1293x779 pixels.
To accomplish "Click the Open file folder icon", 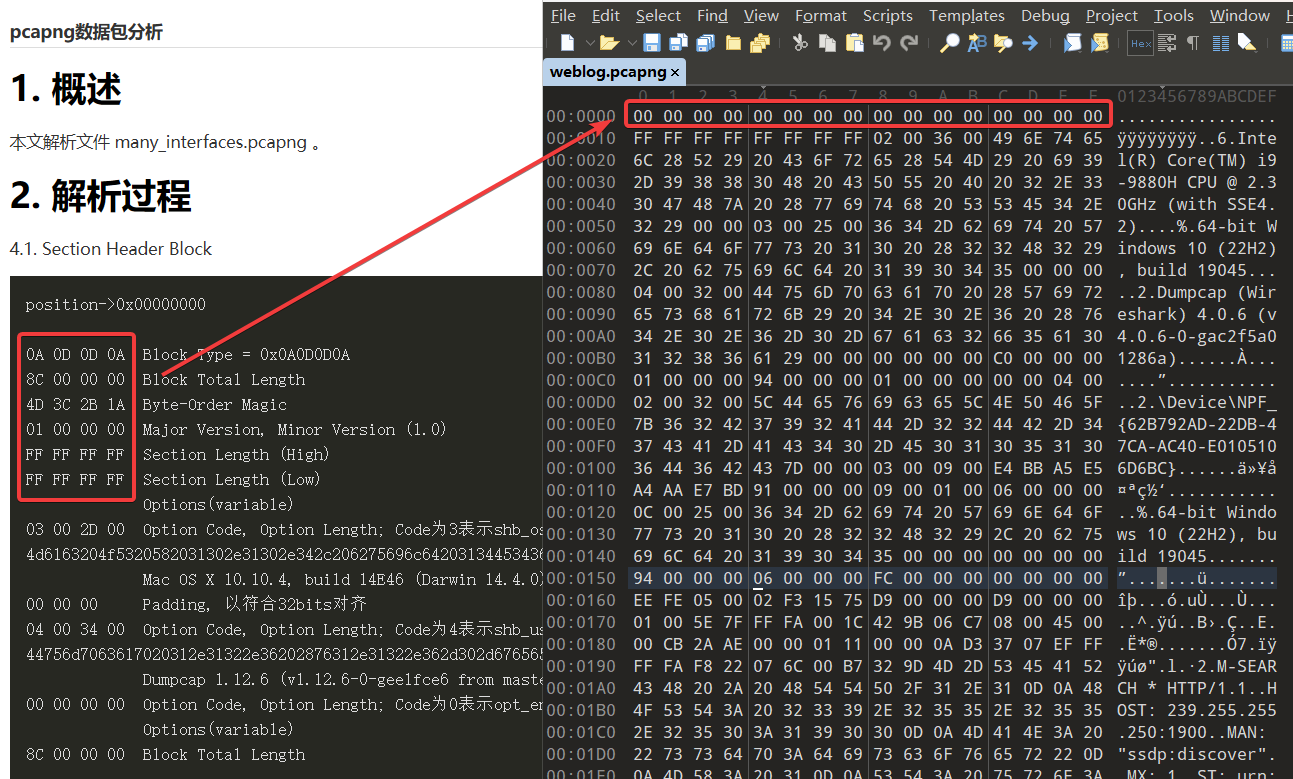I will pyautogui.click(x=608, y=43).
